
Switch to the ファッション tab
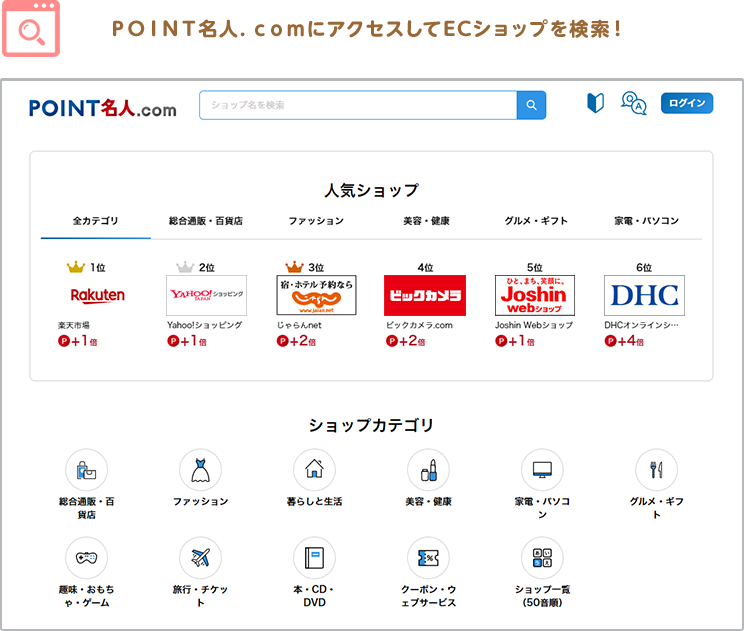316,221
